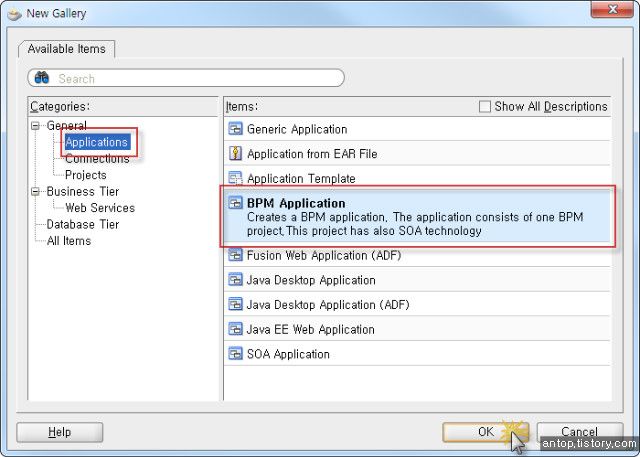The height and width of the screenshot is (457, 640).
Task: Click the binoculars search icon
Action: pyautogui.click(x=42, y=78)
